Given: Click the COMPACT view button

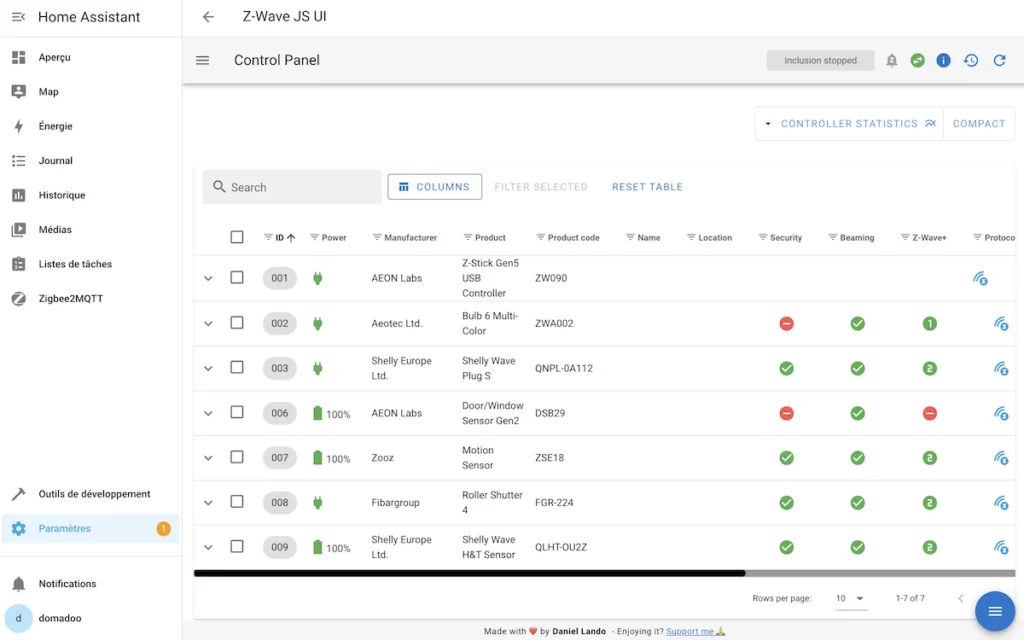Looking at the screenshot, I should click(x=978, y=123).
